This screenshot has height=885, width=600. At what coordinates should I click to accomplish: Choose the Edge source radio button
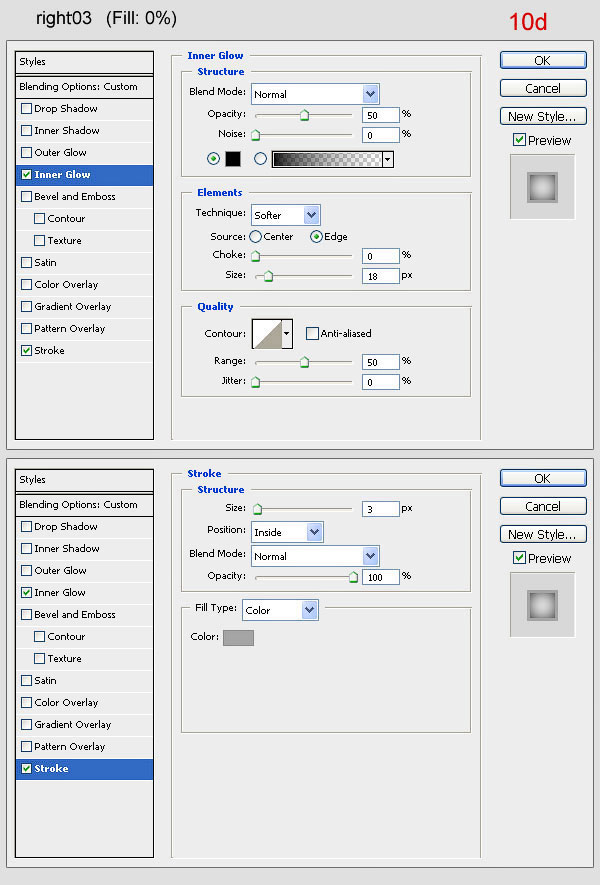[316, 237]
